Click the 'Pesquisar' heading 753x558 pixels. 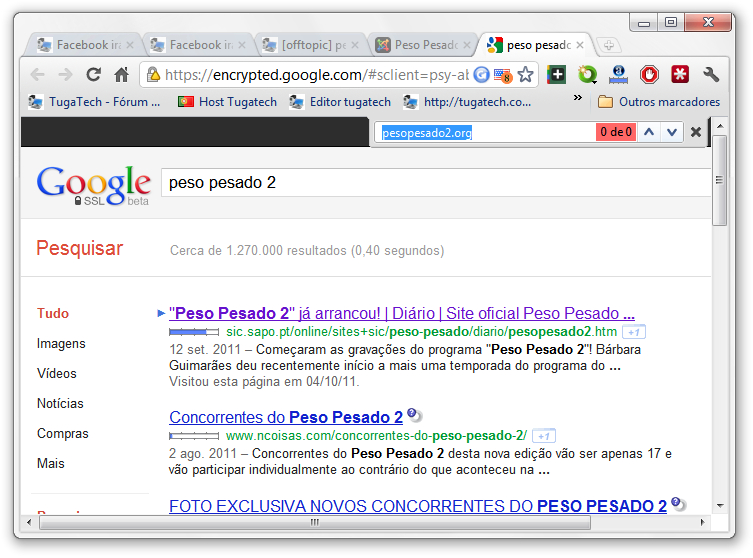click(x=80, y=248)
